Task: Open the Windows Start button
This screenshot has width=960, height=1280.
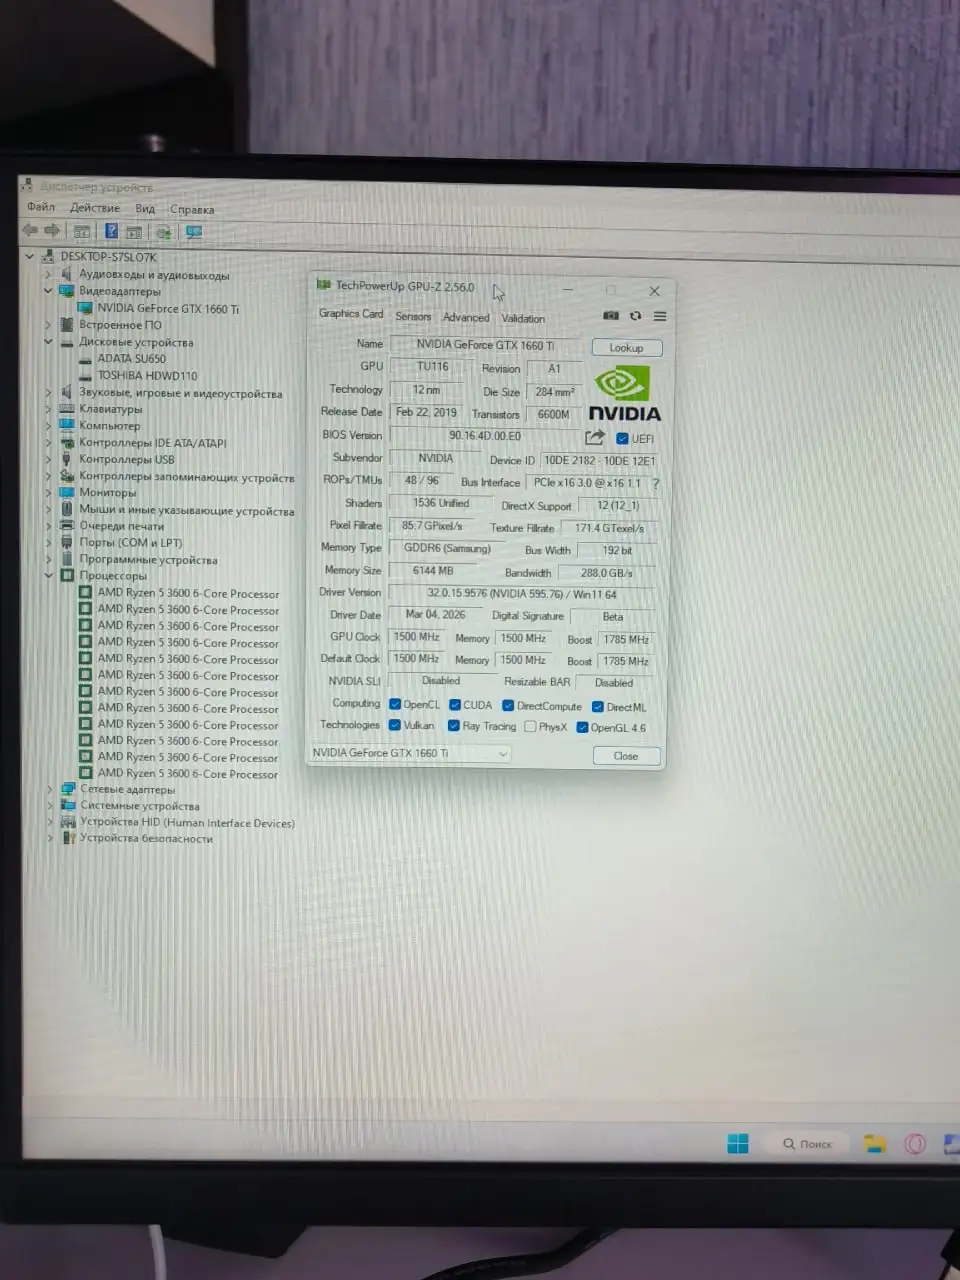Action: (738, 1144)
